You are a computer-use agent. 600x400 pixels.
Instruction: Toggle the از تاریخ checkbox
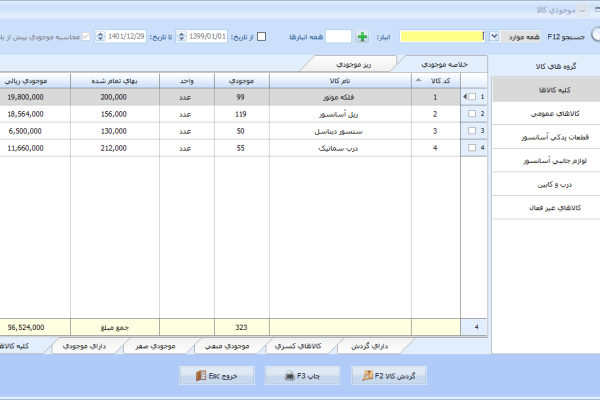[261, 36]
